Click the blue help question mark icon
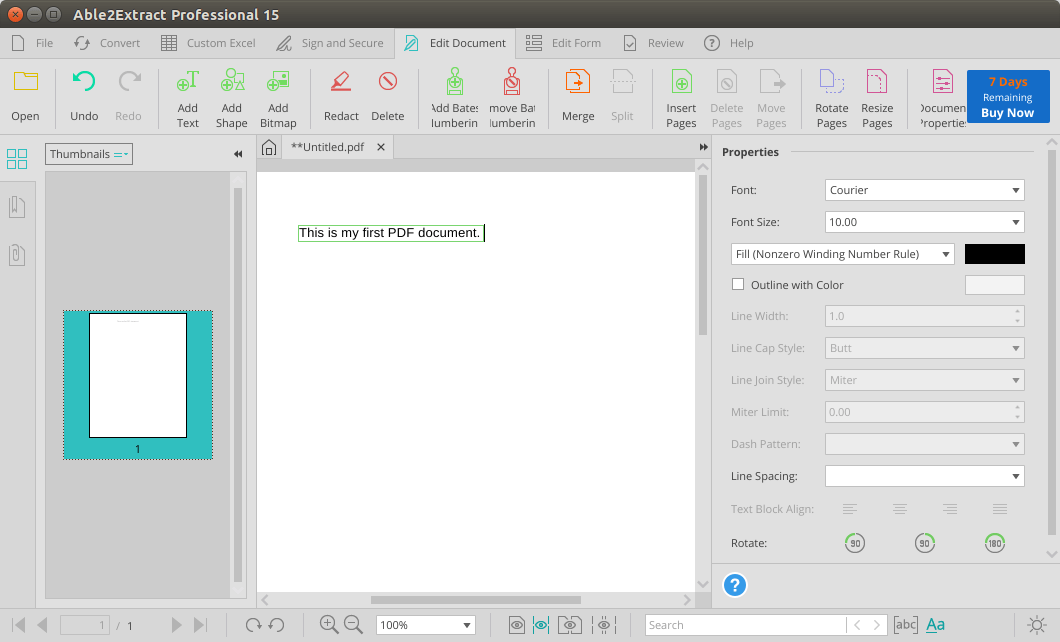This screenshot has width=1060, height=642. (x=735, y=585)
